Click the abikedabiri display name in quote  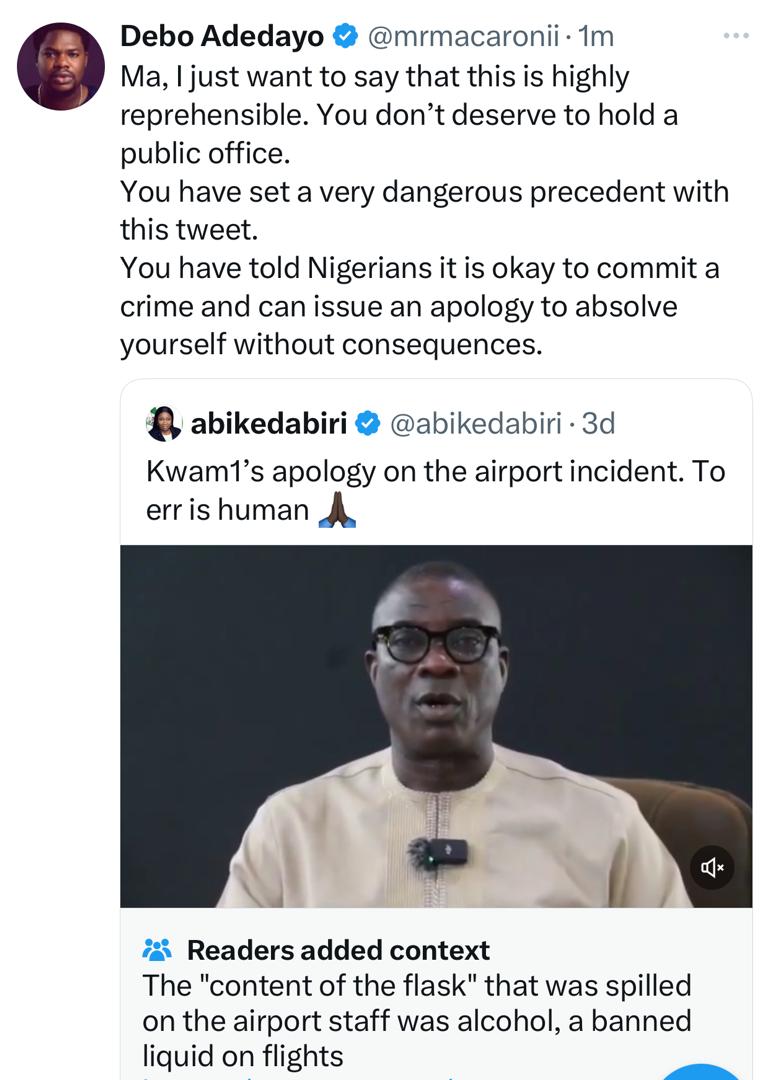[x=268, y=424]
